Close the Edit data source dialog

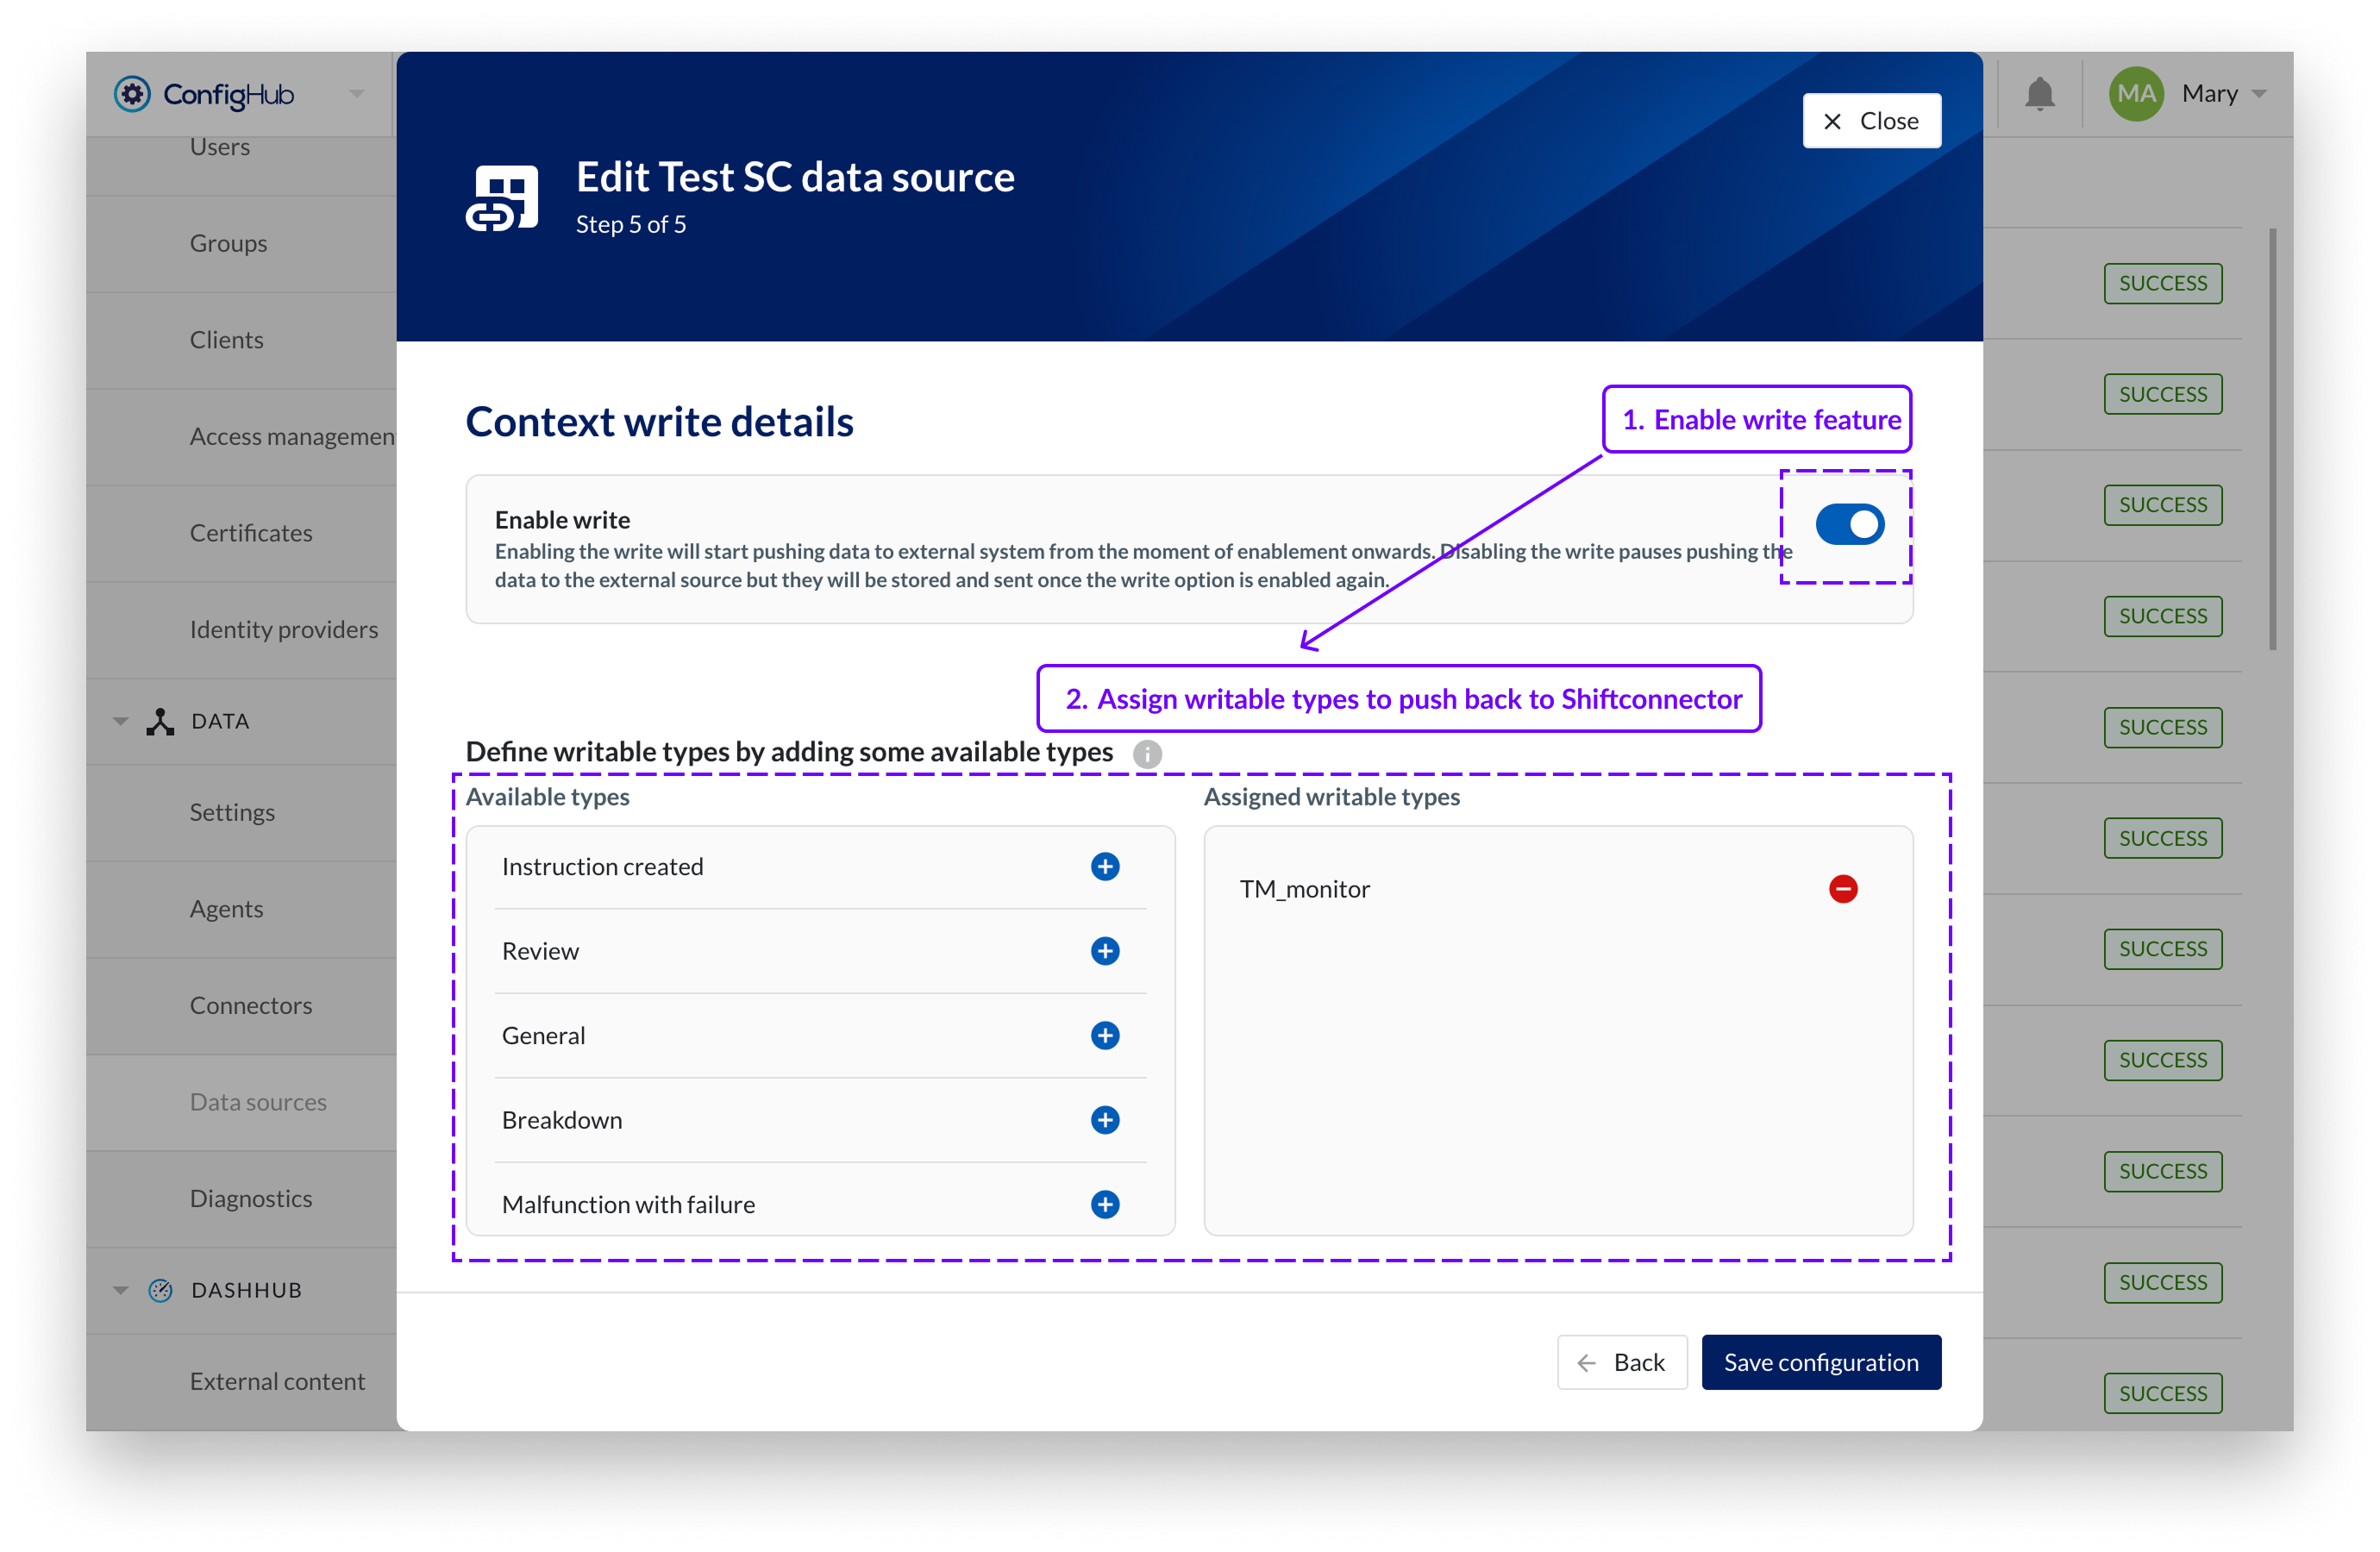click(x=1871, y=121)
